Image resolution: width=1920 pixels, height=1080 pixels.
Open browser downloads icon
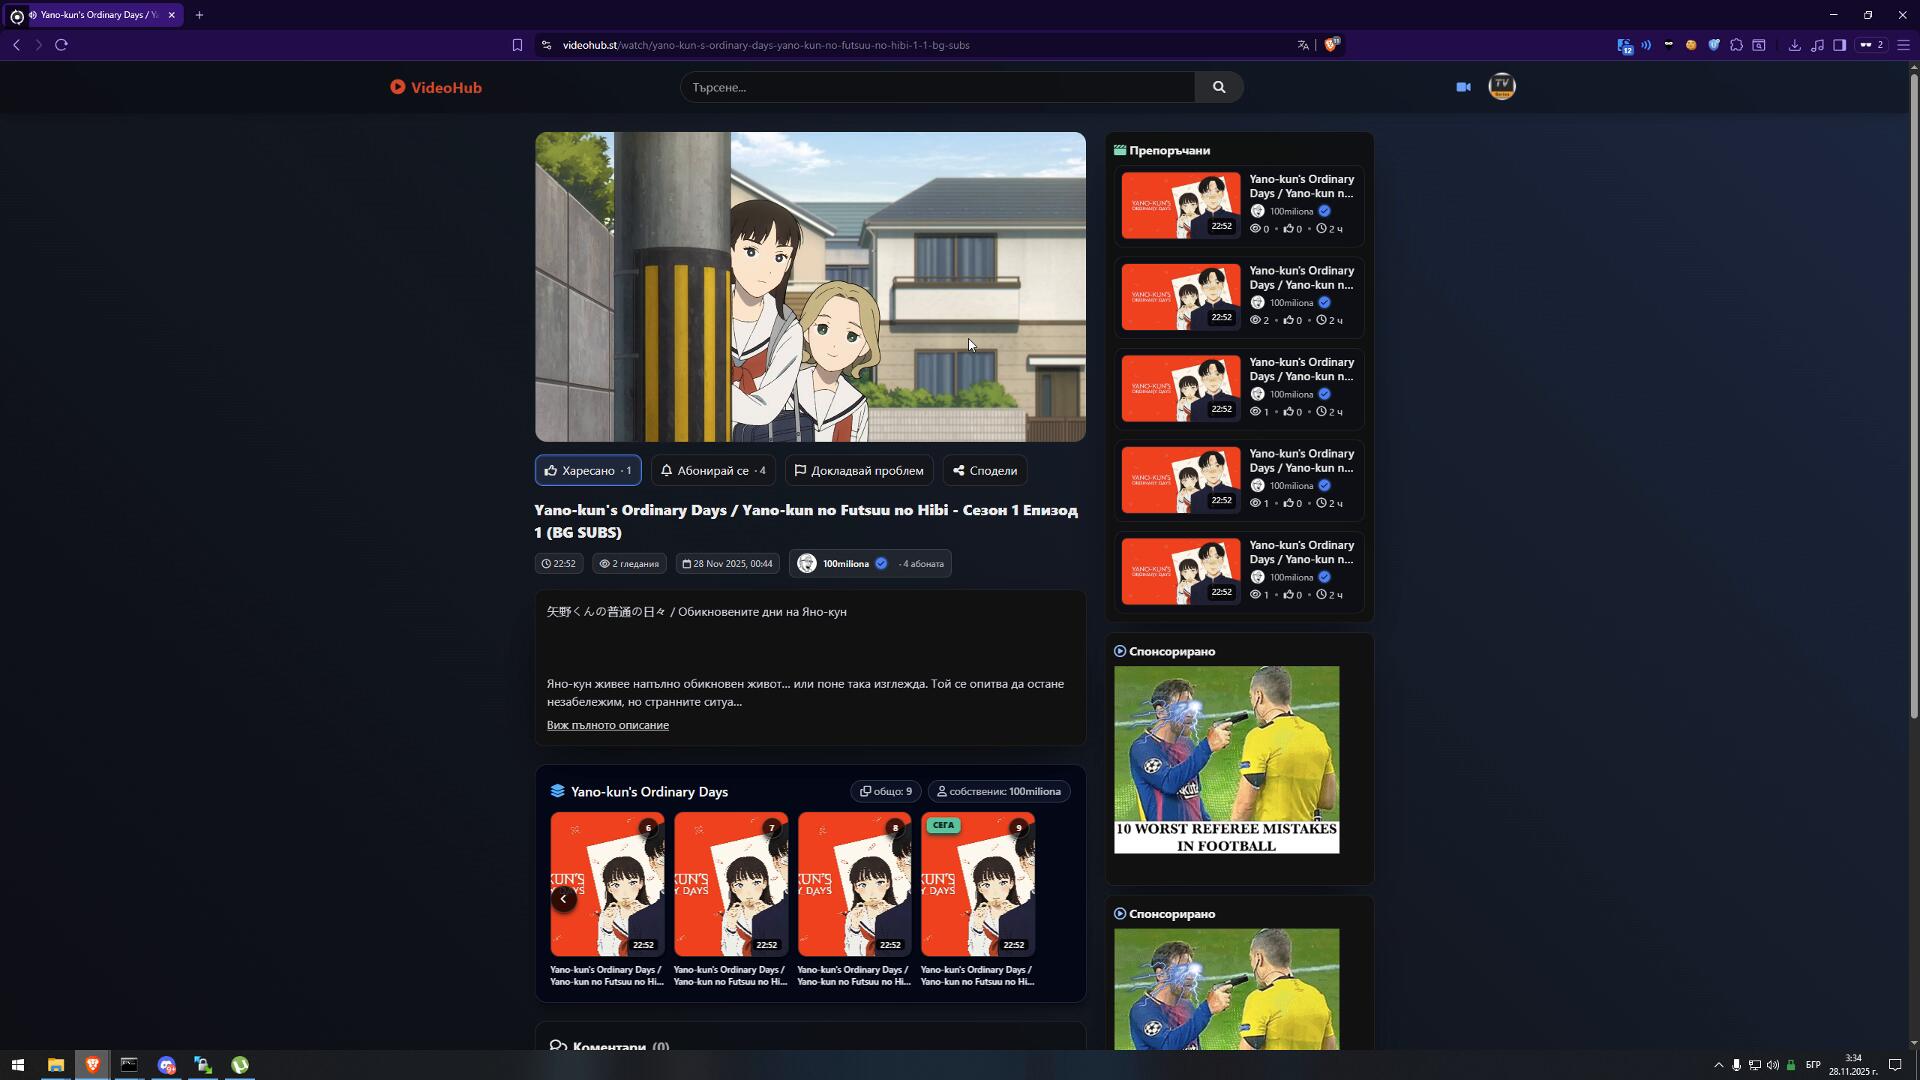[x=1794, y=45]
